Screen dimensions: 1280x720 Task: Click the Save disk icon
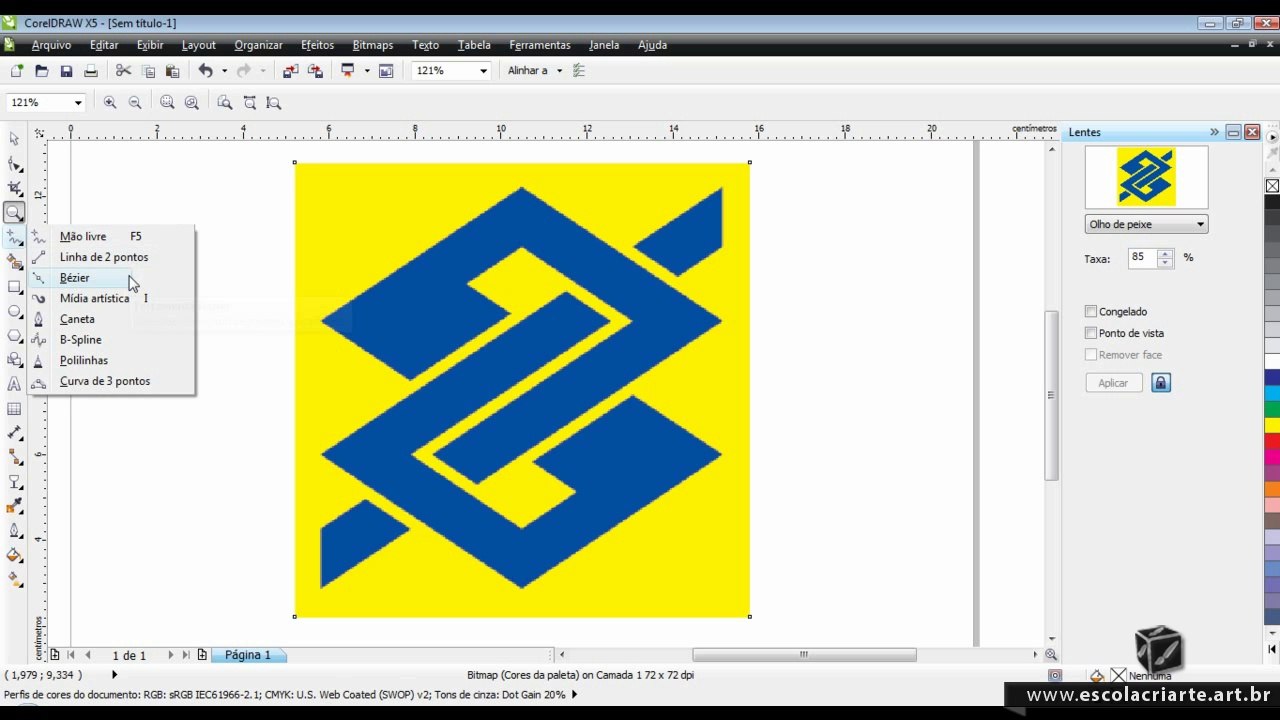click(66, 71)
